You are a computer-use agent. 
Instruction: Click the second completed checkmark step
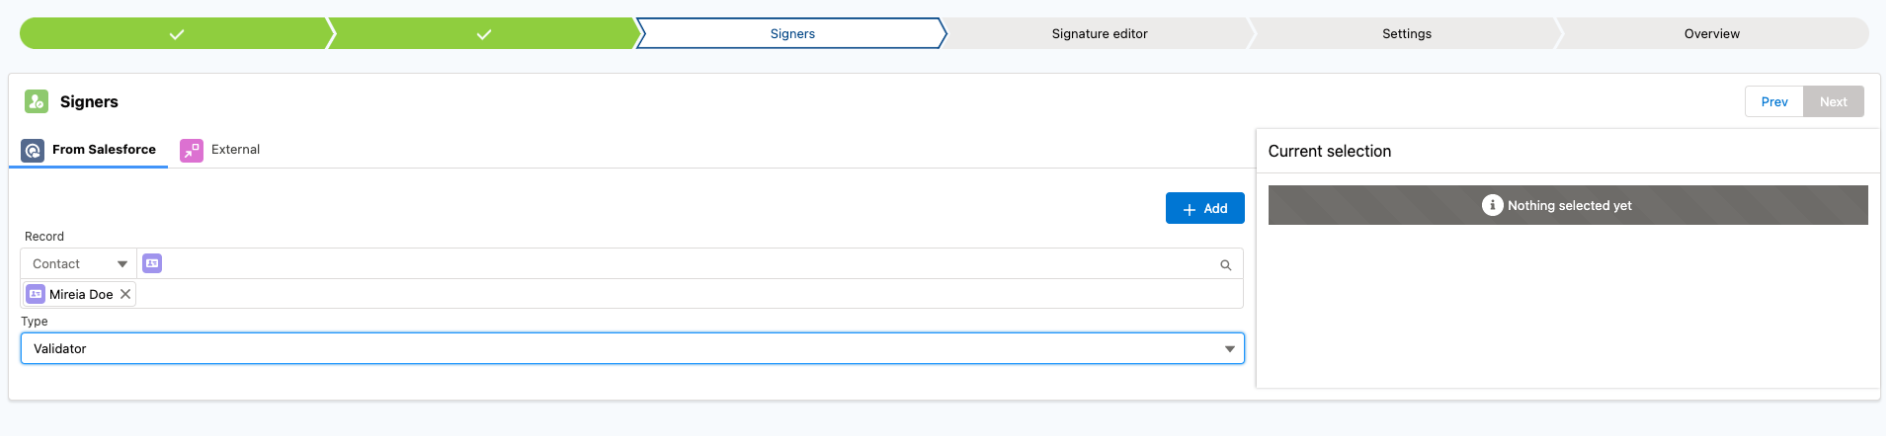(x=484, y=33)
